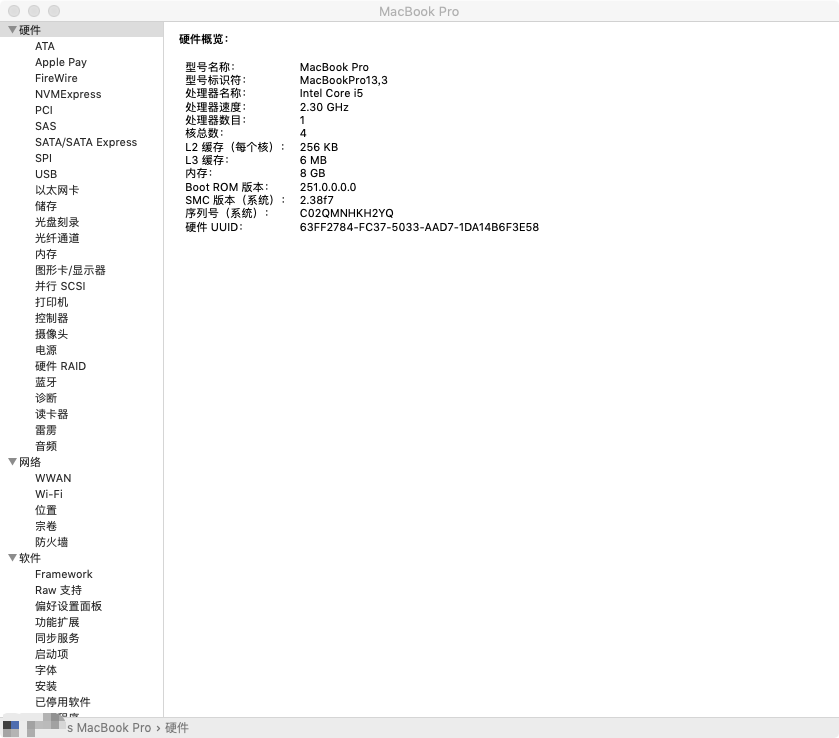The image size is (839, 738).
Task: Click the red close window button
Action: coord(14,10)
